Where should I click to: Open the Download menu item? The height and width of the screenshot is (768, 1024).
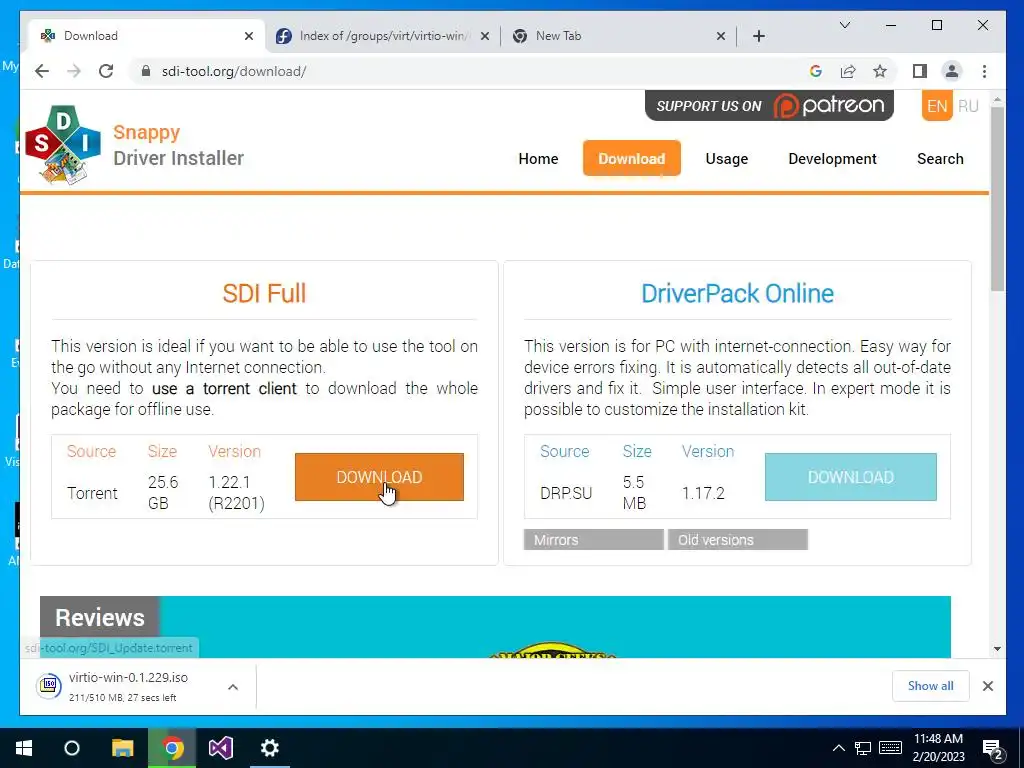pos(632,159)
